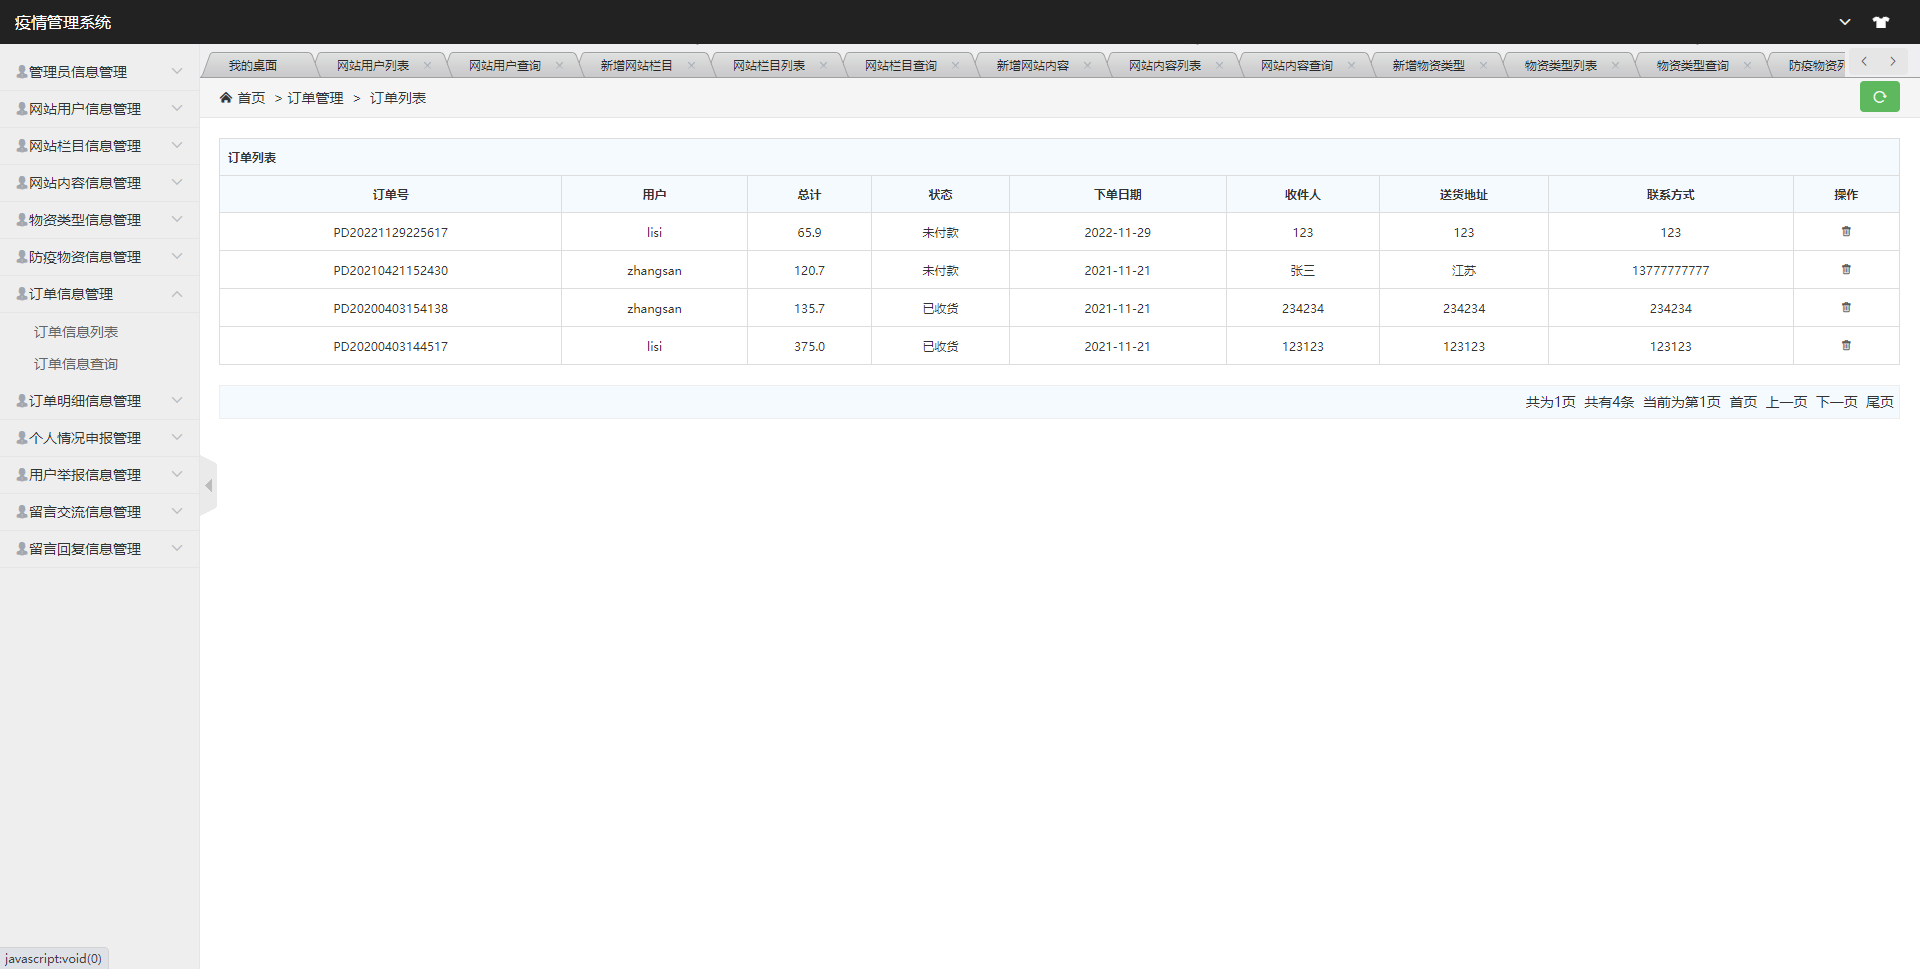Go to 下一页 in pagination
Screen dimensions: 1920x969
[1837, 402]
